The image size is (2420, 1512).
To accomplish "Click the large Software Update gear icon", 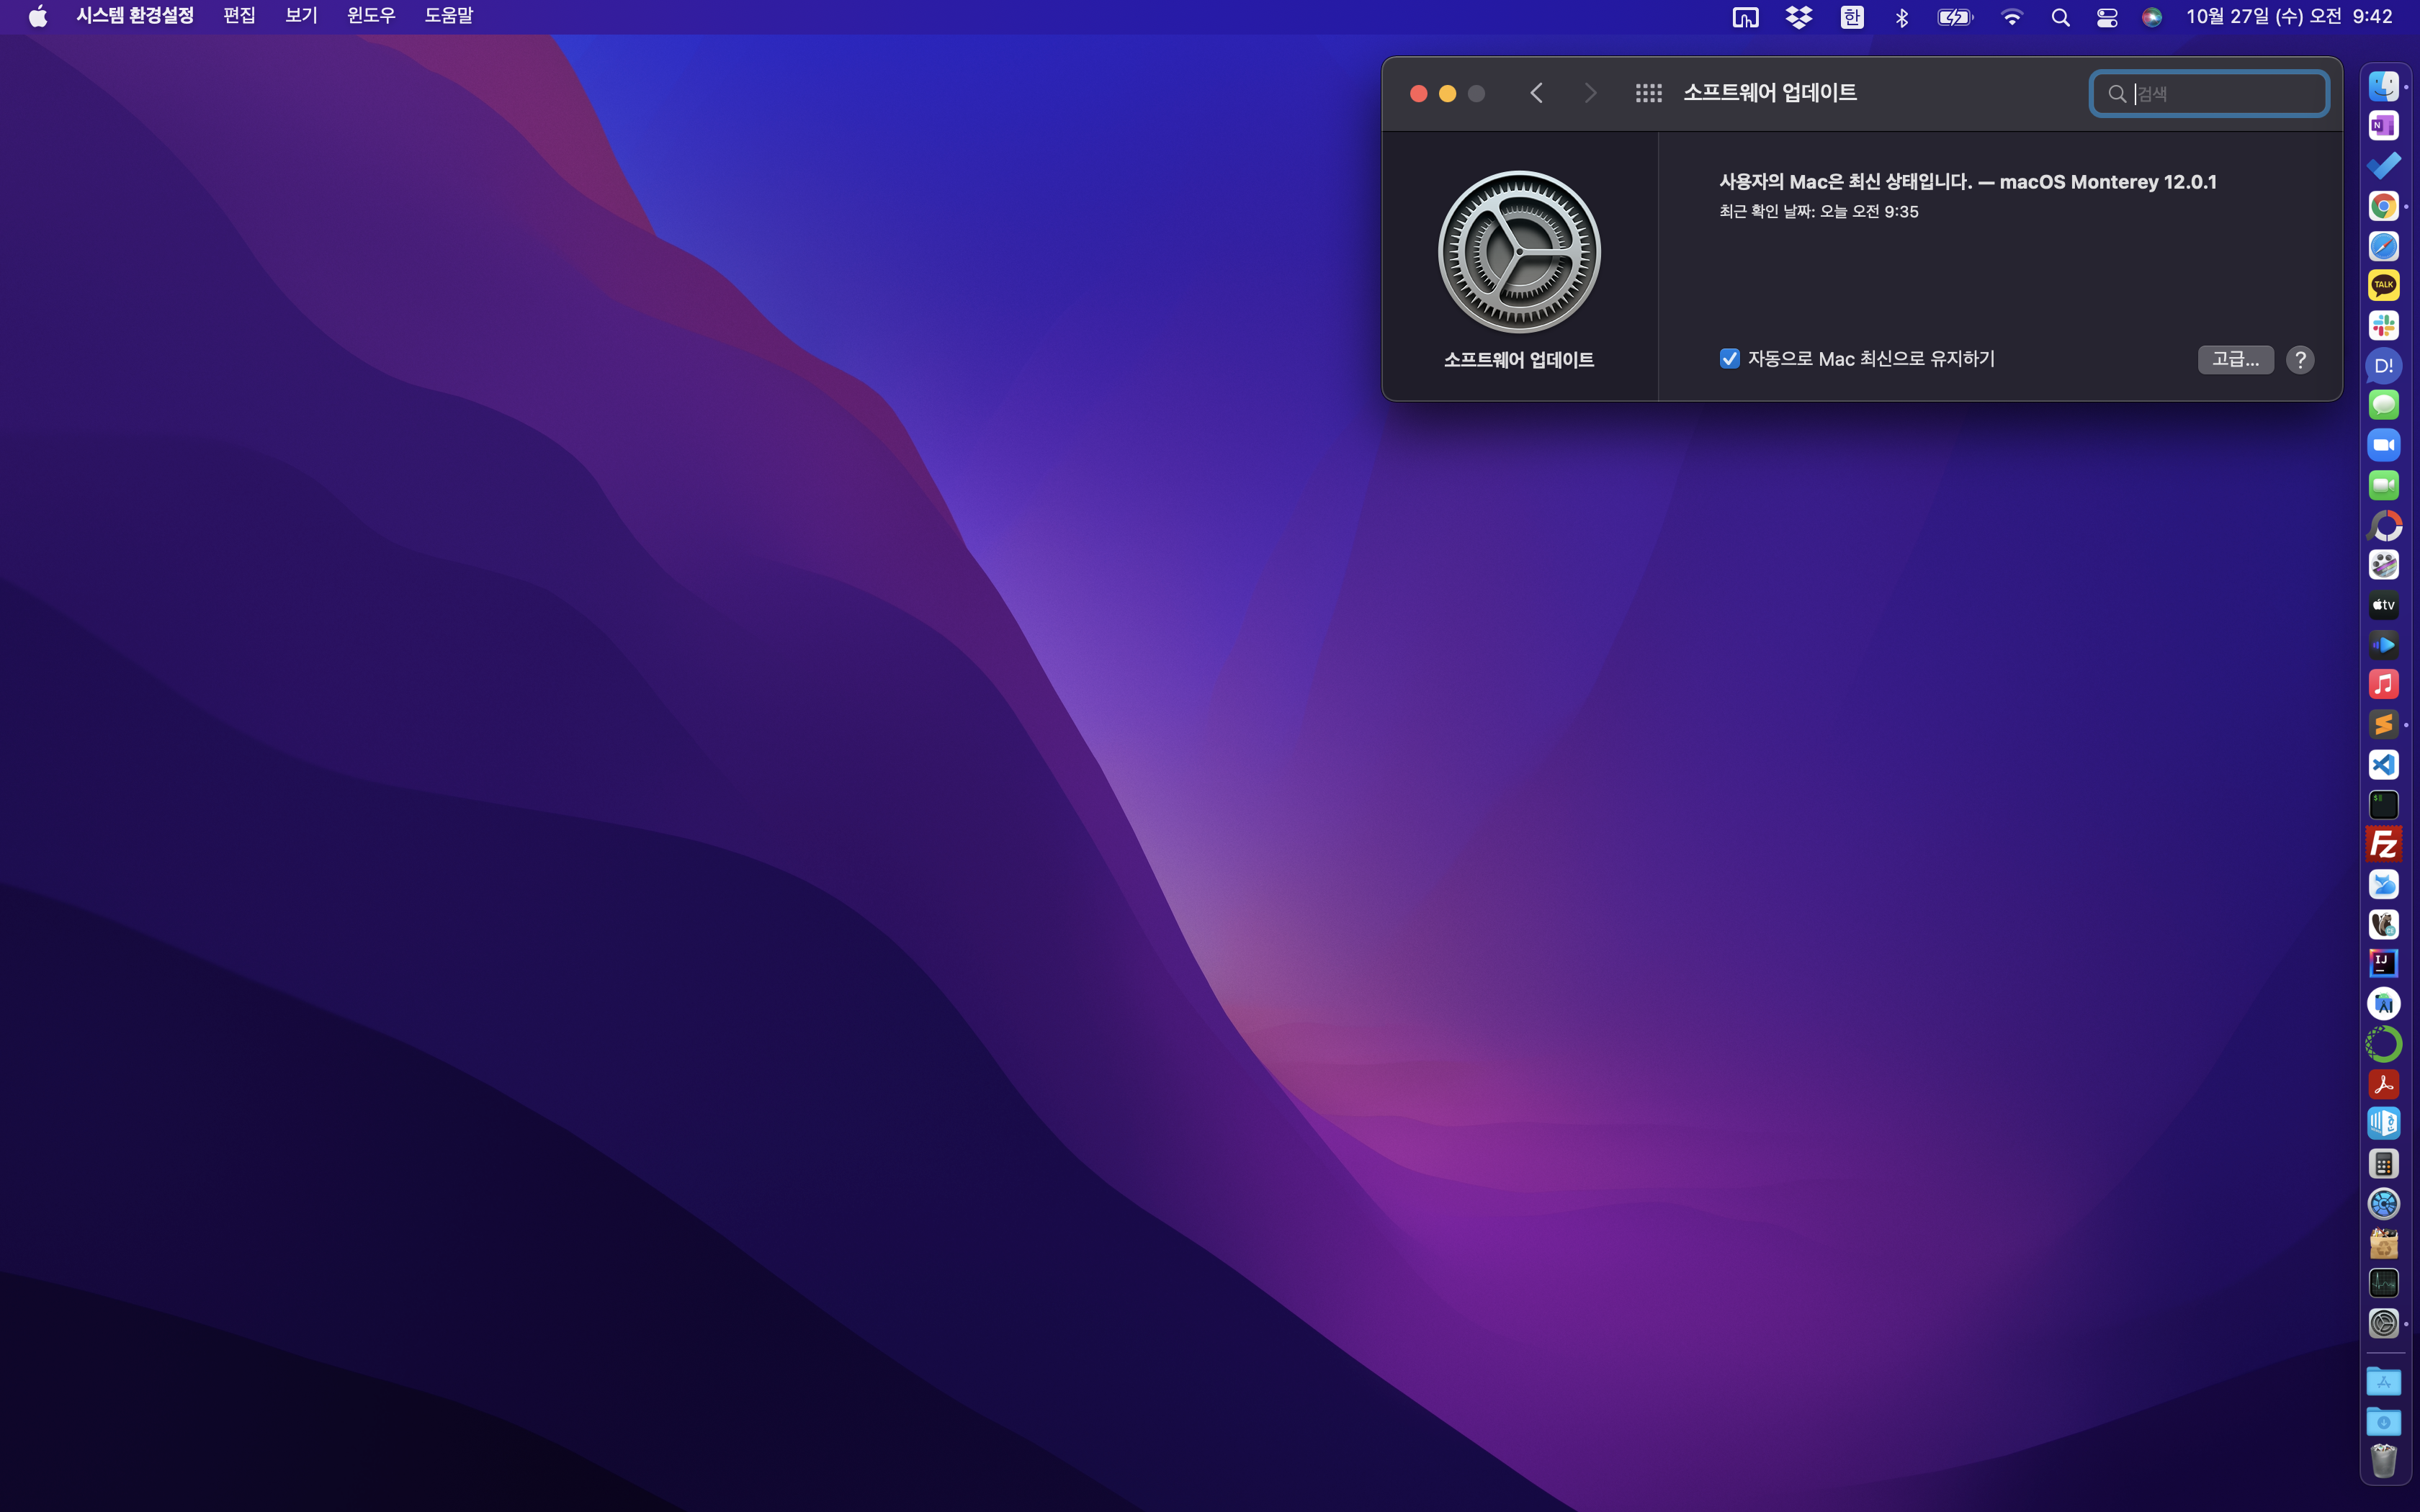I will tap(1518, 252).
